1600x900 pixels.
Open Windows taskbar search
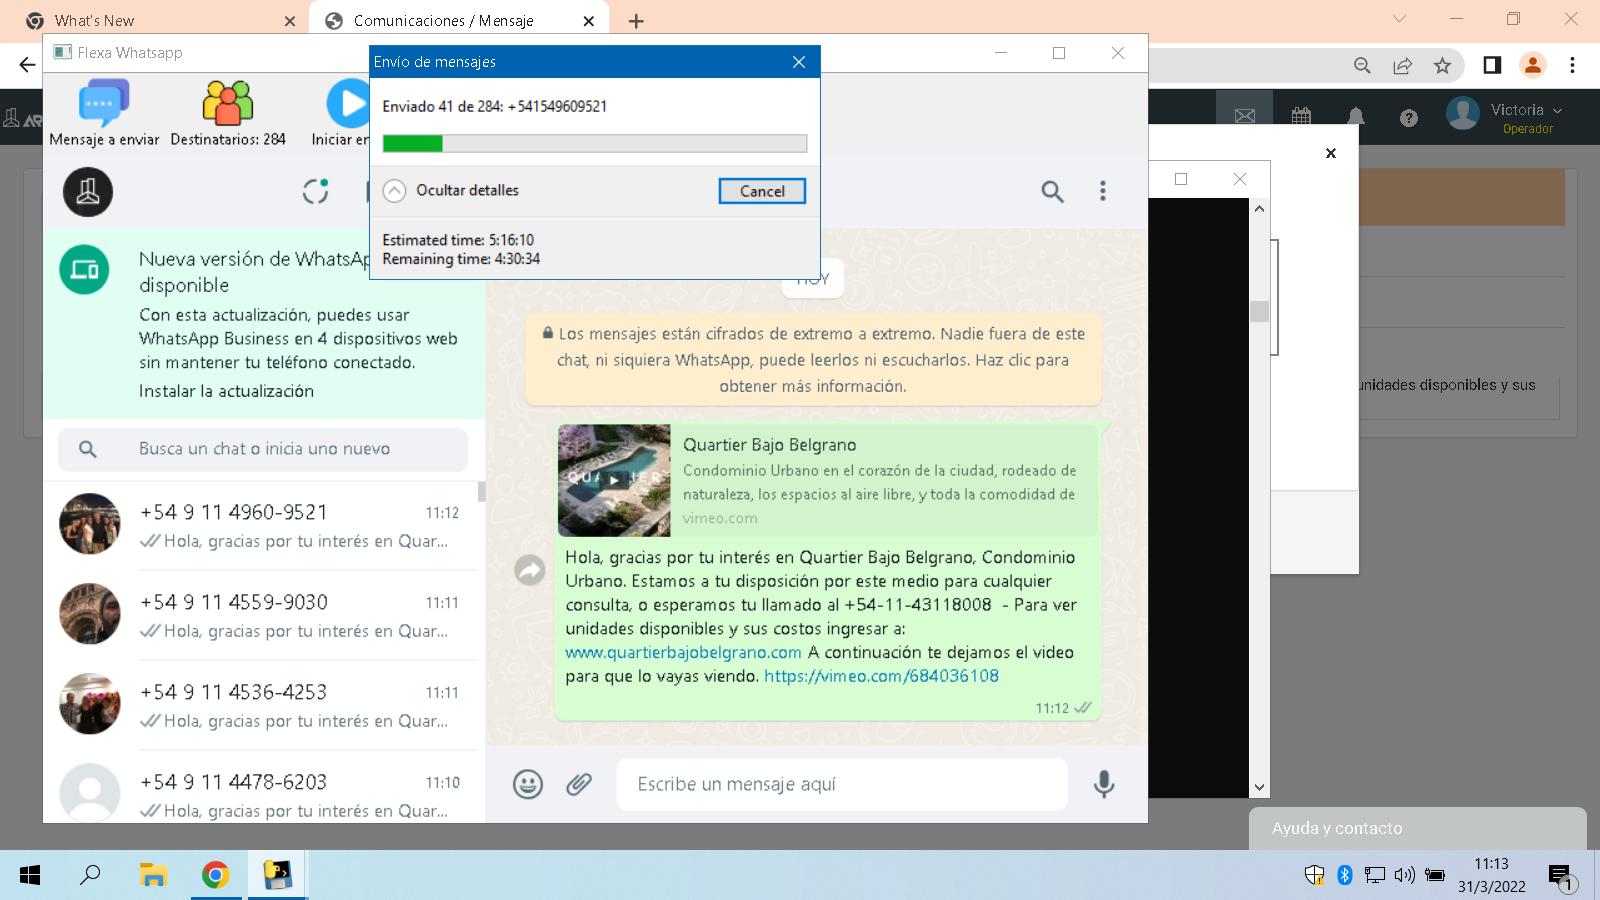point(90,875)
